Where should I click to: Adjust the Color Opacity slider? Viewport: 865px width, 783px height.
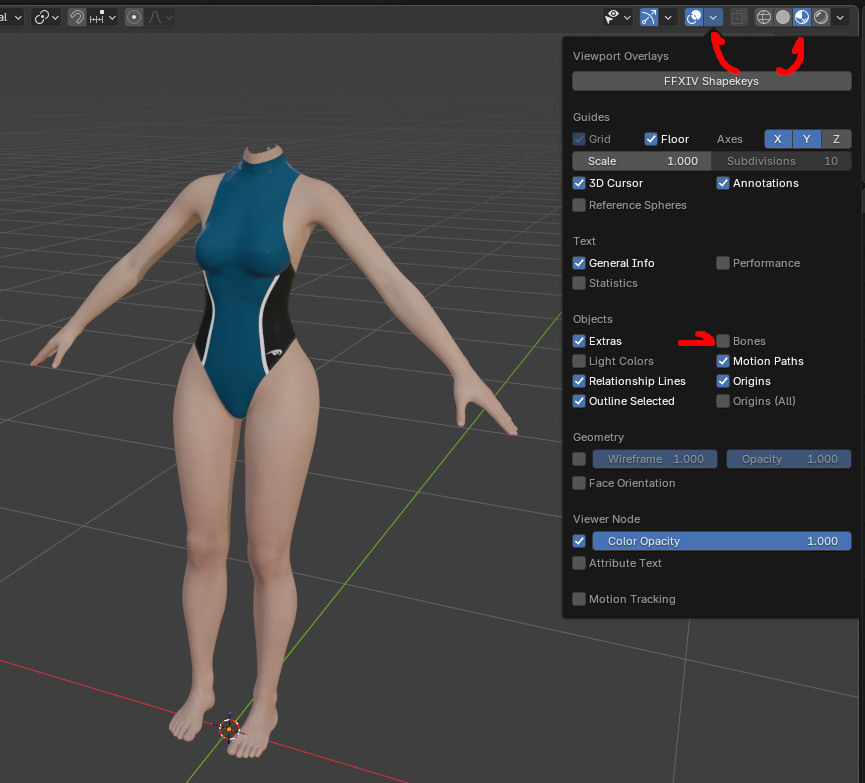(x=722, y=541)
